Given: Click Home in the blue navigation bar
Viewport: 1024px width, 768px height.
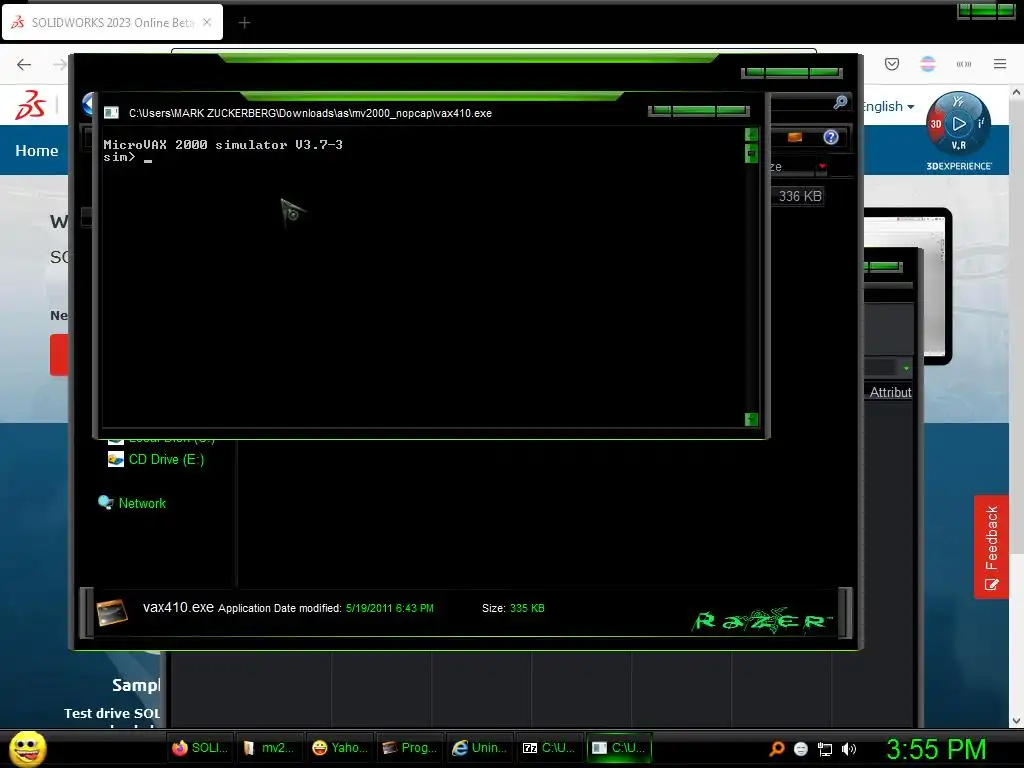Looking at the screenshot, I should (37, 150).
